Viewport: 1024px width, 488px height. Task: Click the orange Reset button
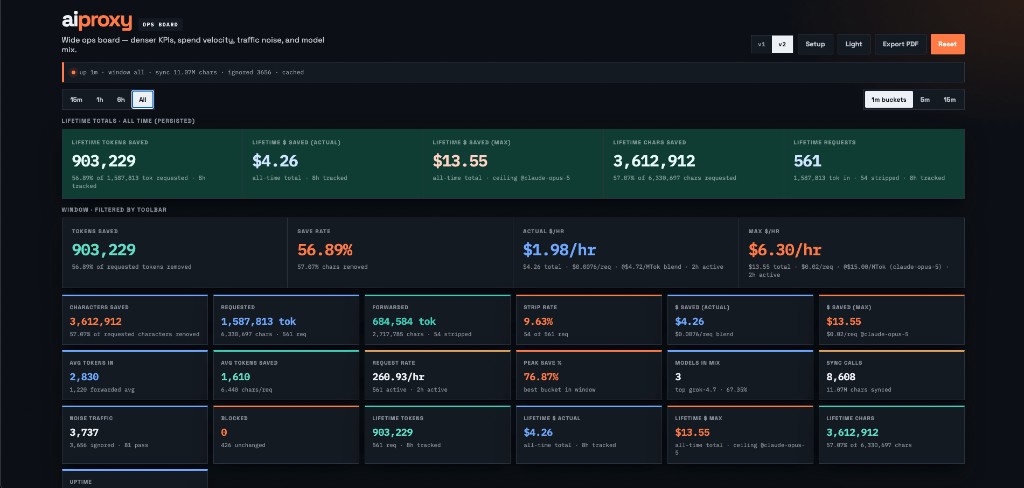coord(948,44)
